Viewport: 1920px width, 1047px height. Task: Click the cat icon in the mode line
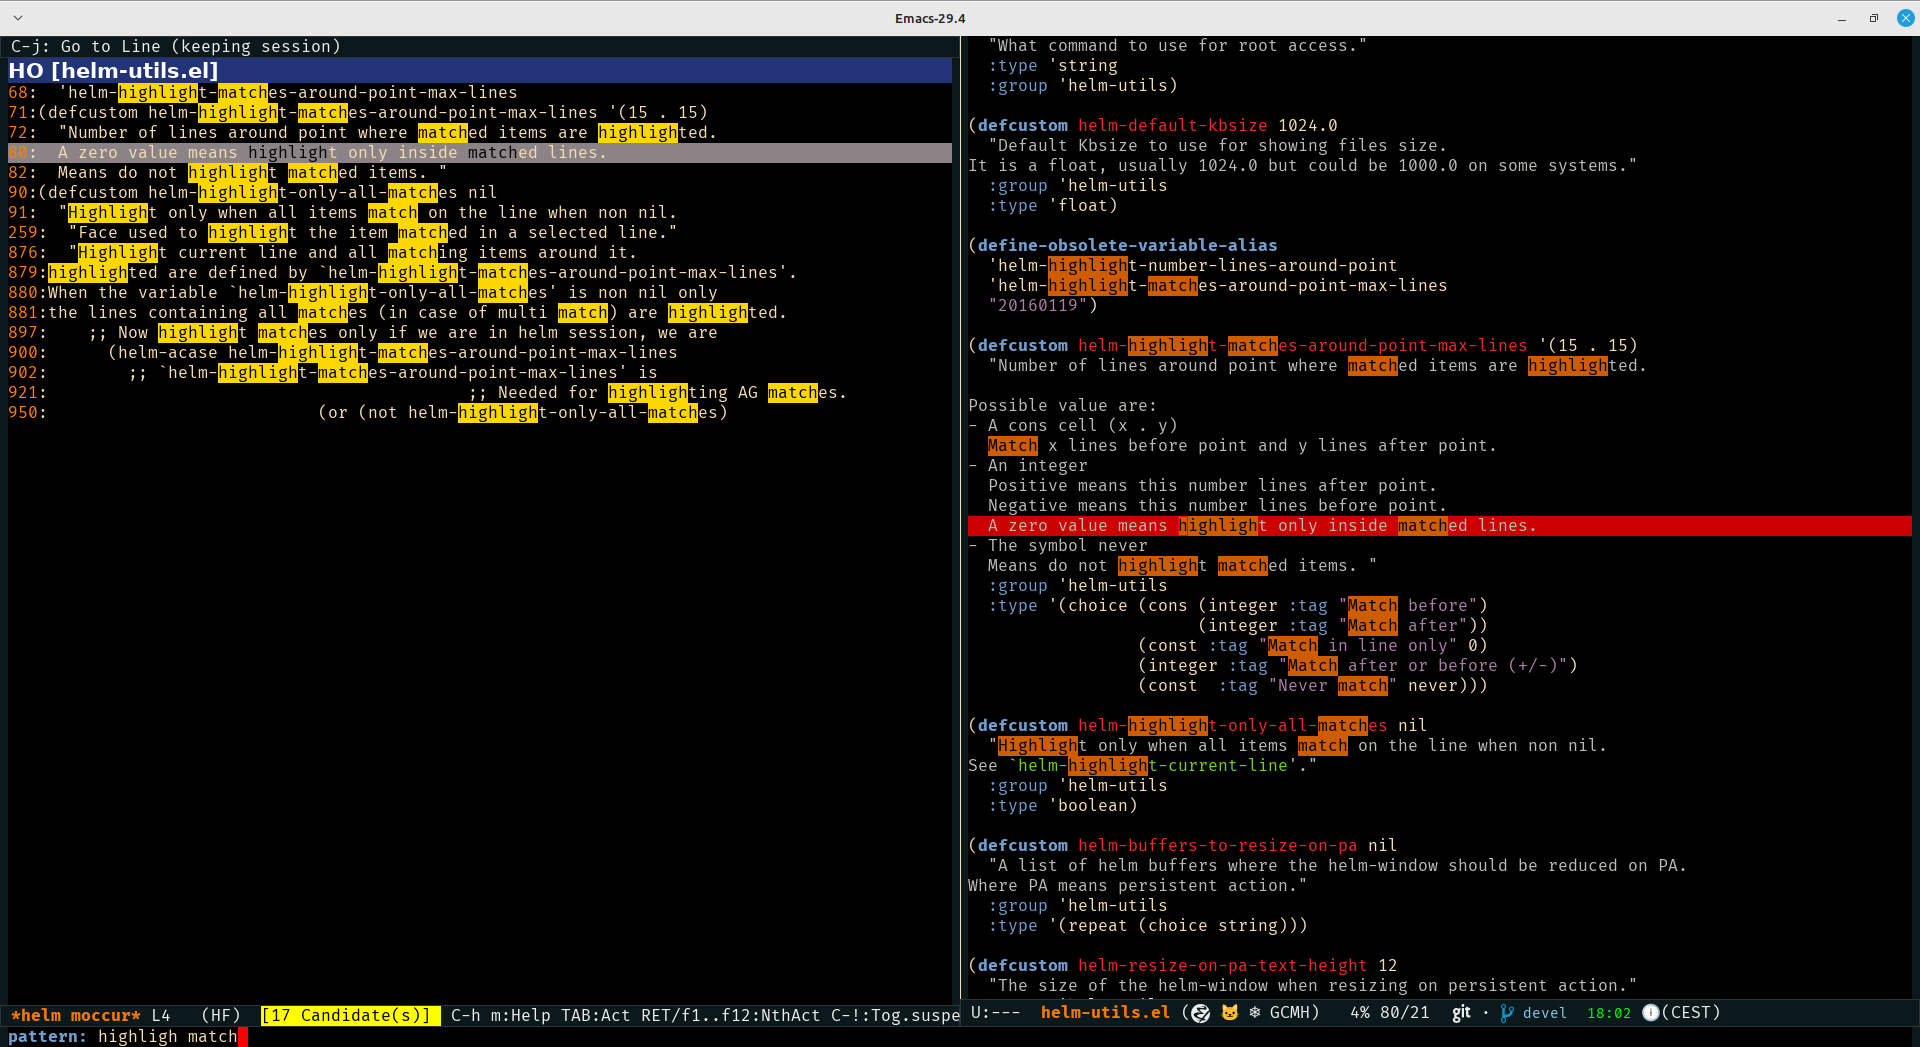click(1230, 1013)
